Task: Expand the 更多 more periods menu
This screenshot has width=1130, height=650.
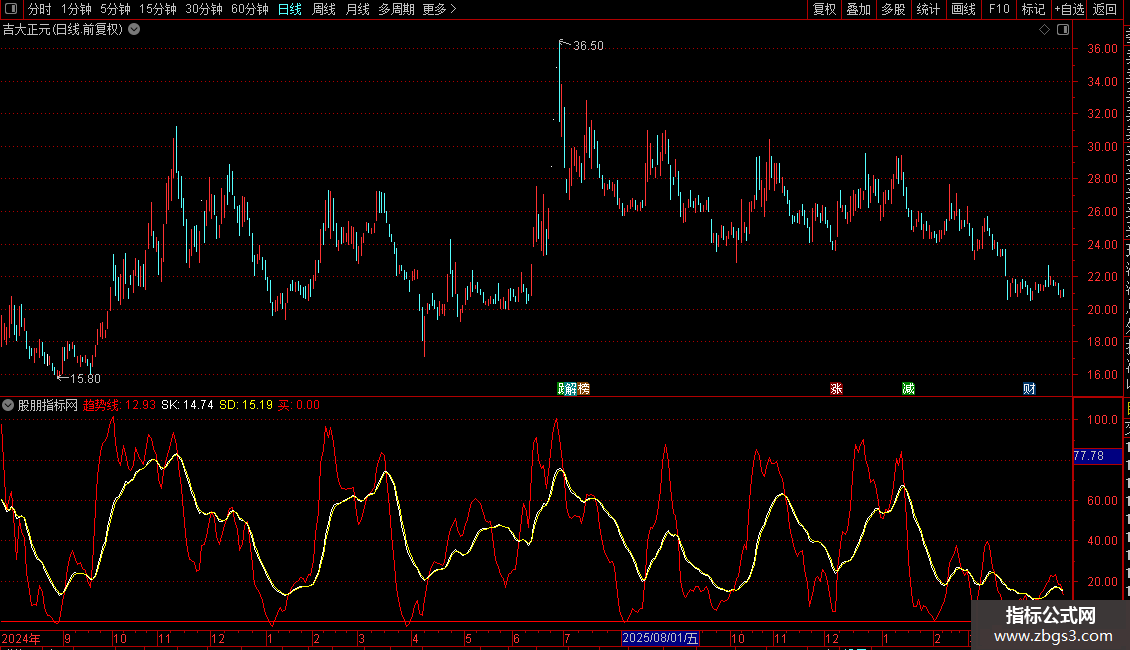Action: click(440, 9)
